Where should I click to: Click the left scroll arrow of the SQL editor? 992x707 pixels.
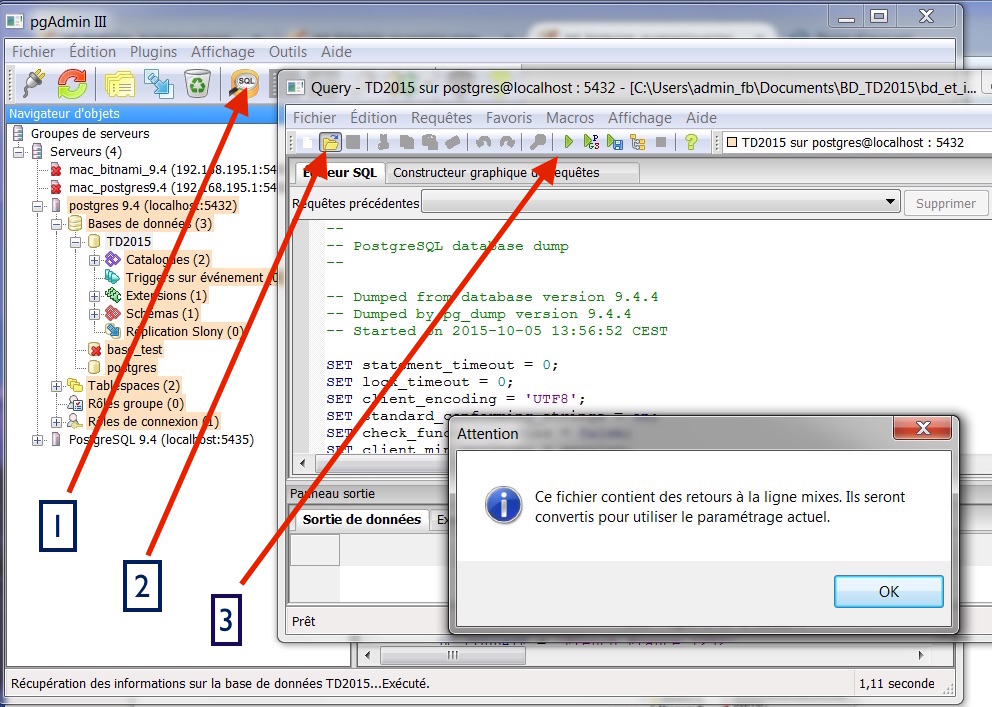tap(302, 463)
